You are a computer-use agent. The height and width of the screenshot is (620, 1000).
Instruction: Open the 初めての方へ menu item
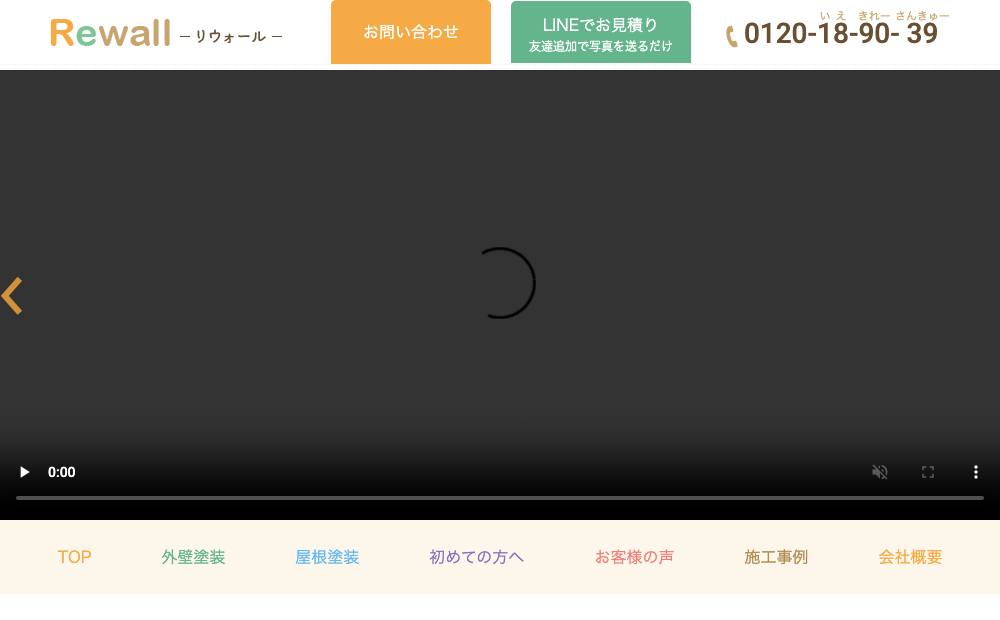tap(476, 557)
